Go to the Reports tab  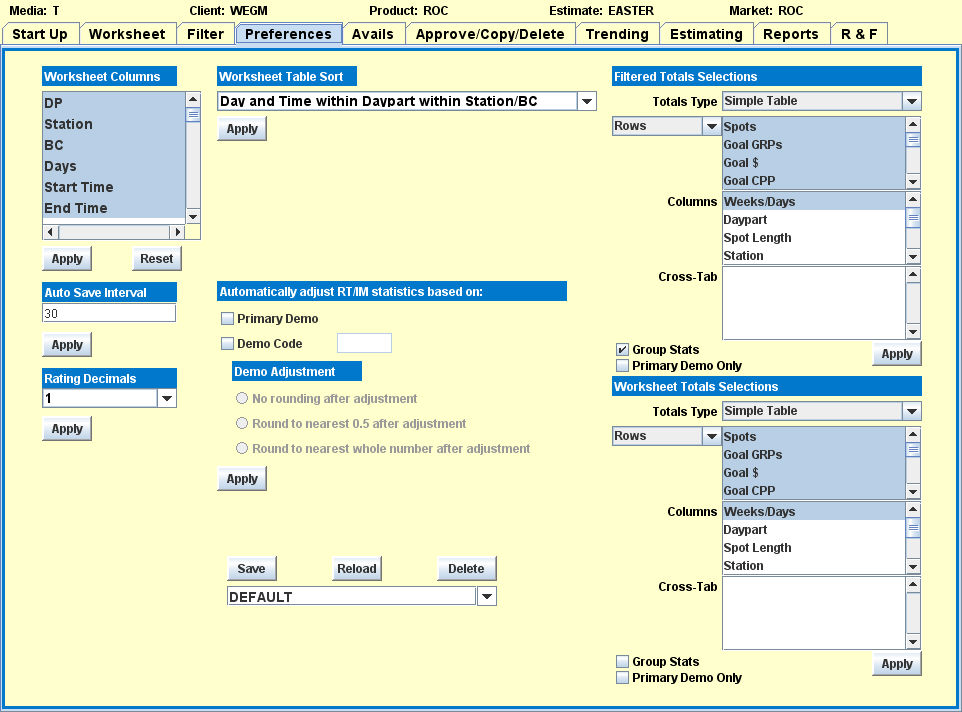tap(791, 34)
